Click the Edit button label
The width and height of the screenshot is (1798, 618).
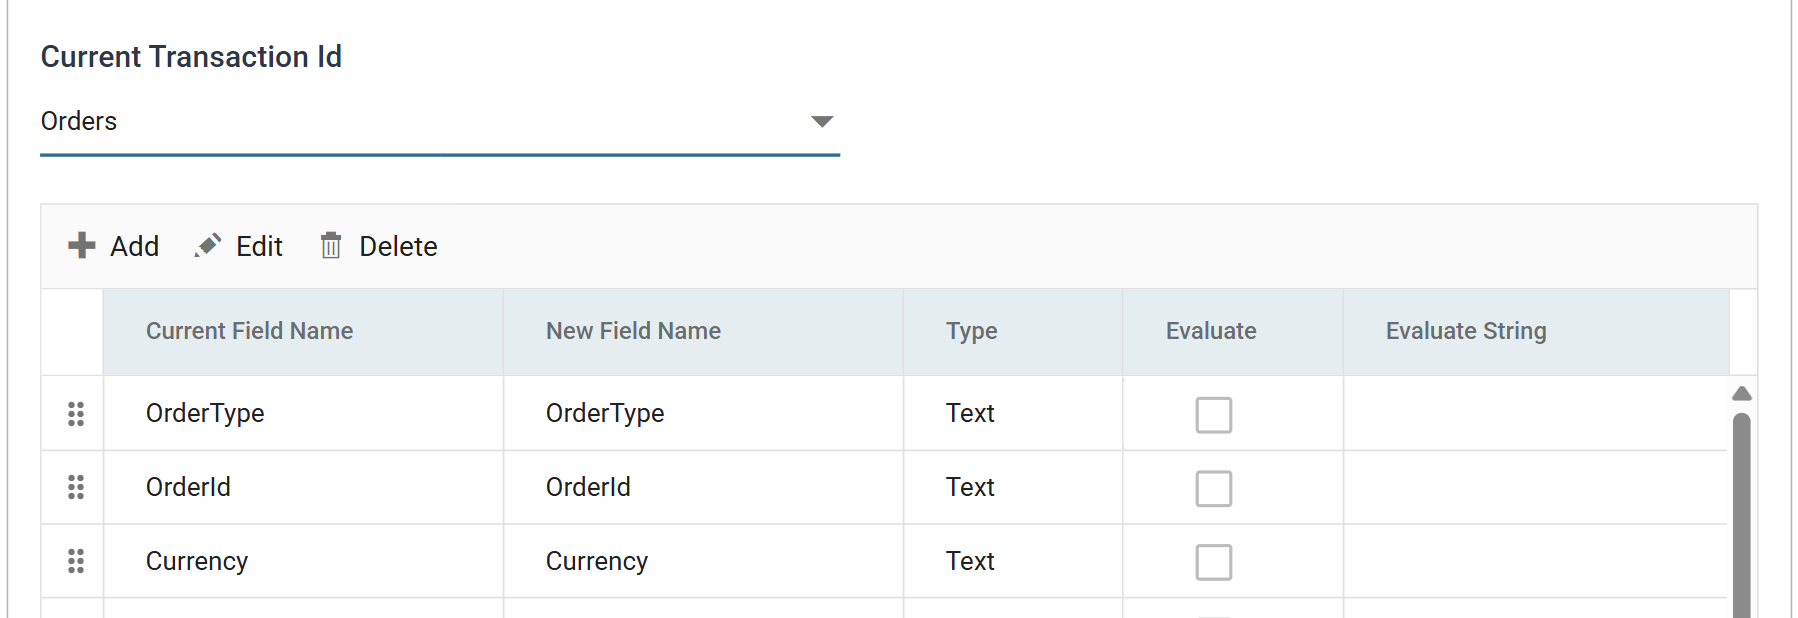tap(259, 246)
